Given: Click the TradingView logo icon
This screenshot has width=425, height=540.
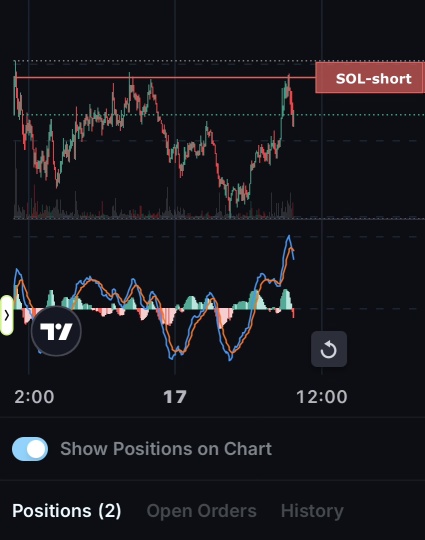Looking at the screenshot, I should pos(56,331).
